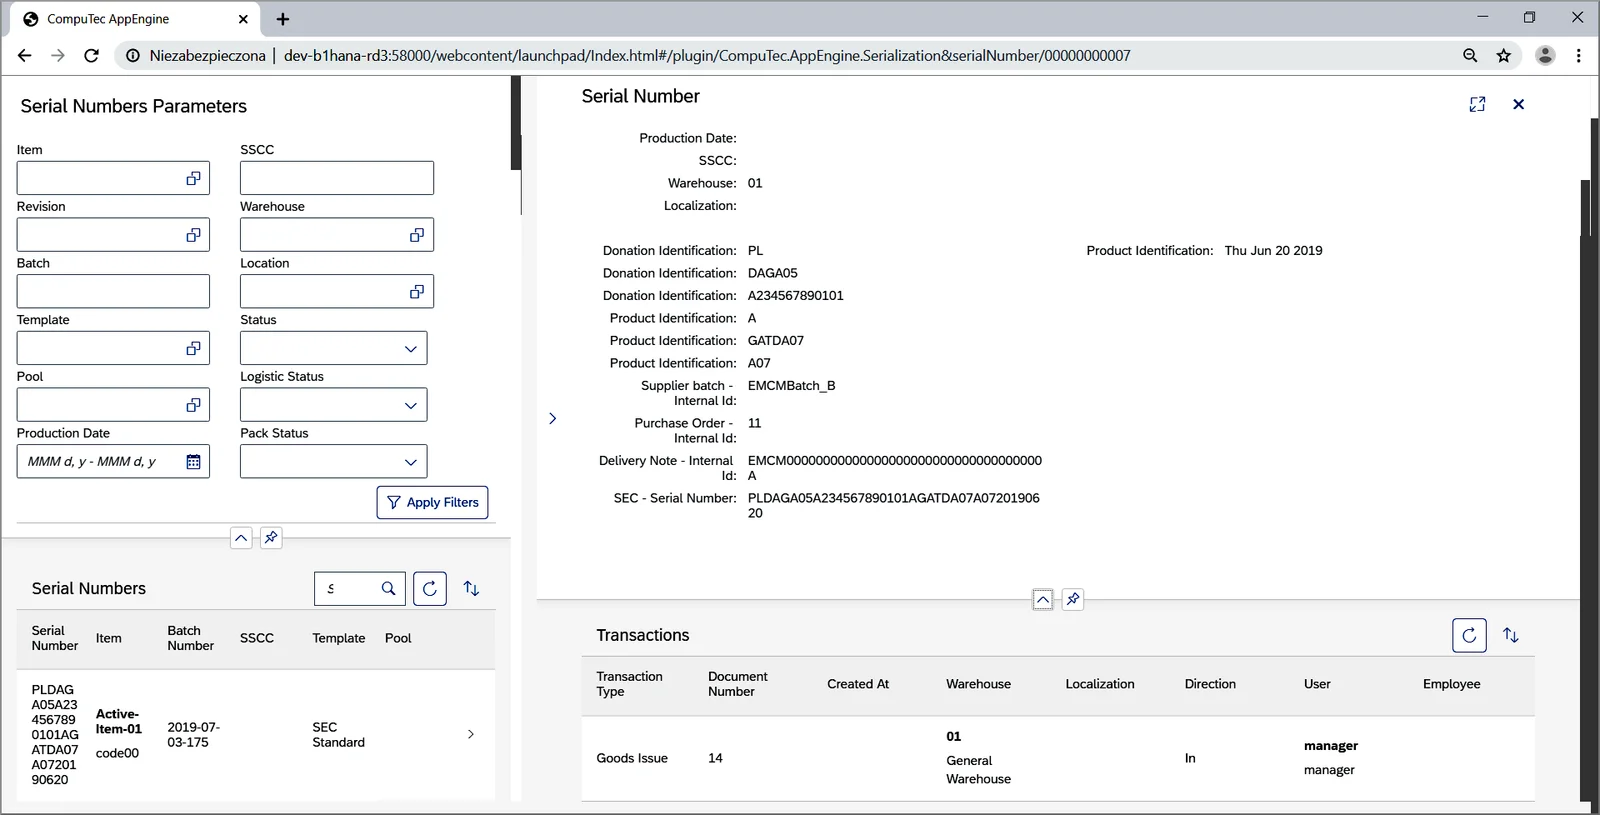Refresh the Transactions table
The height and width of the screenshot is (815, 1600).
[1469, 635]
